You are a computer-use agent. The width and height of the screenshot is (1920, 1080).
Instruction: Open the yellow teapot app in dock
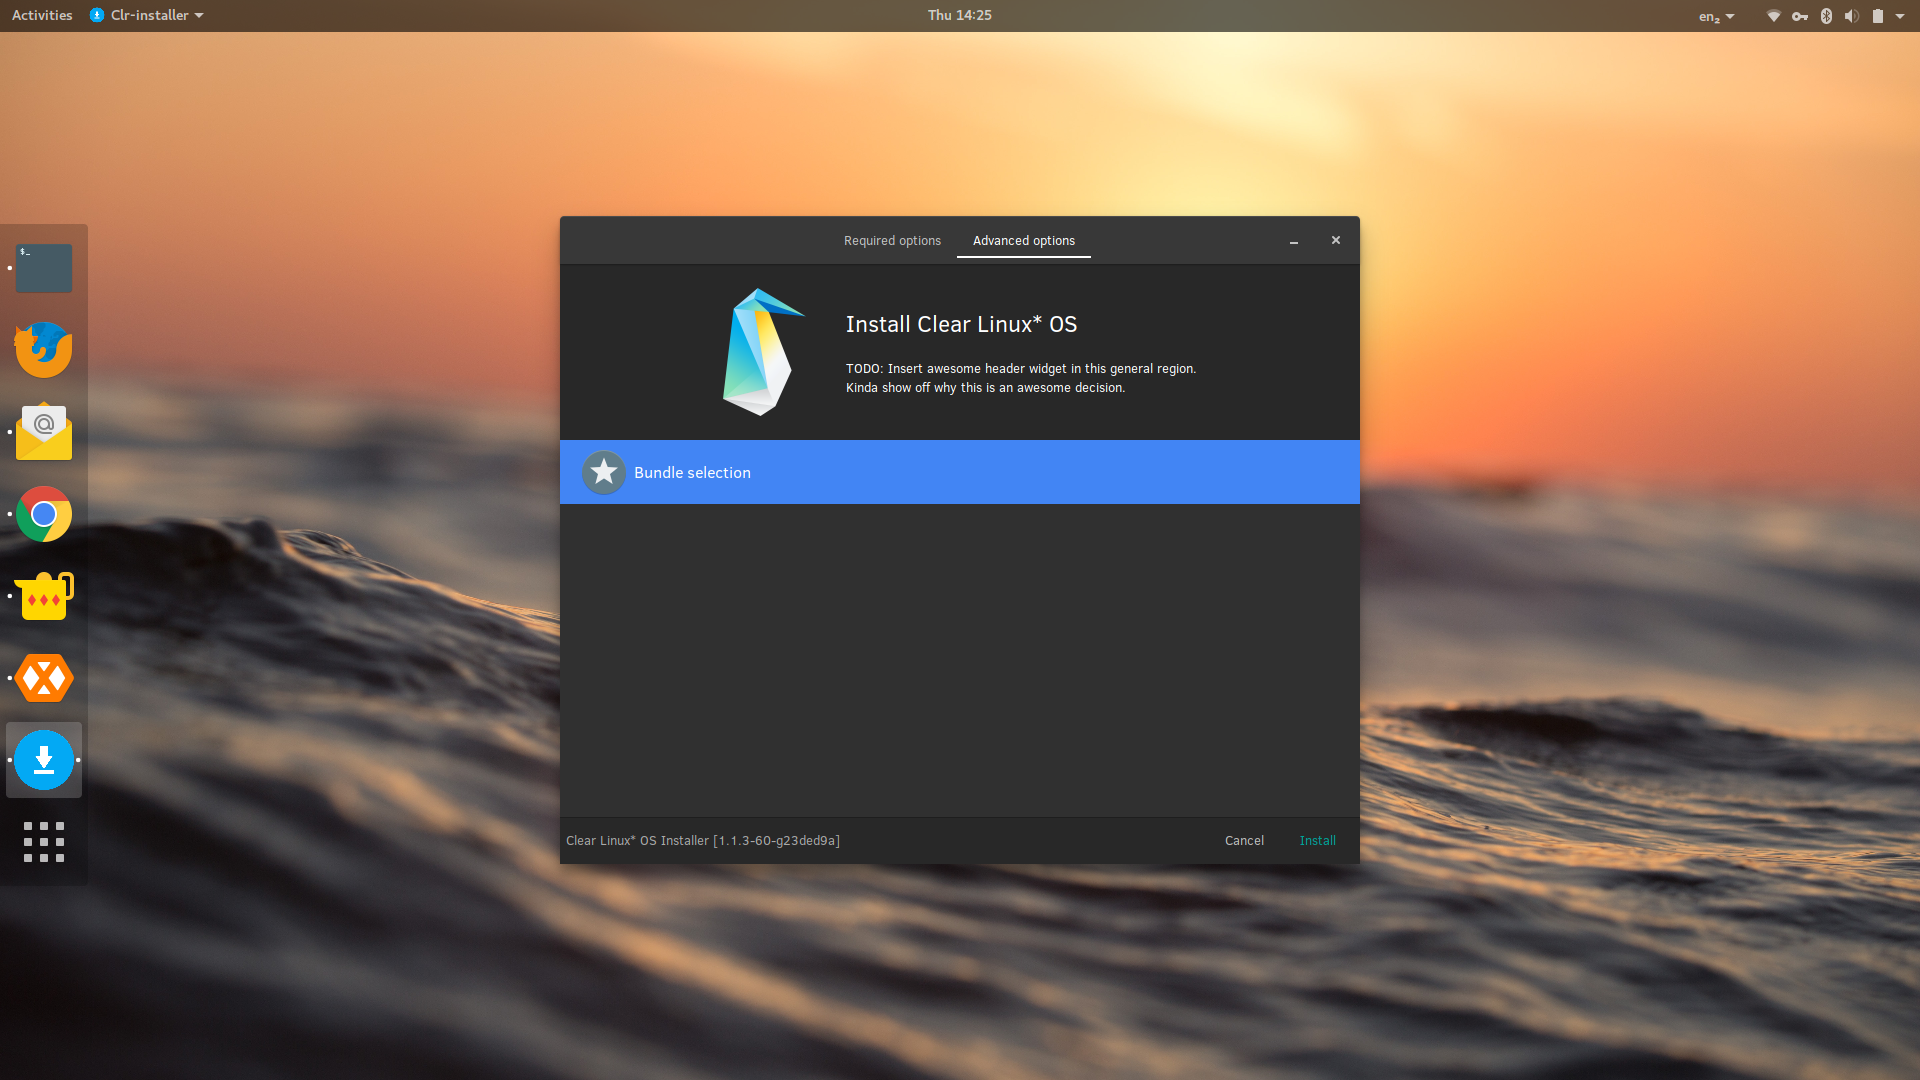click(x=44, y=596)
